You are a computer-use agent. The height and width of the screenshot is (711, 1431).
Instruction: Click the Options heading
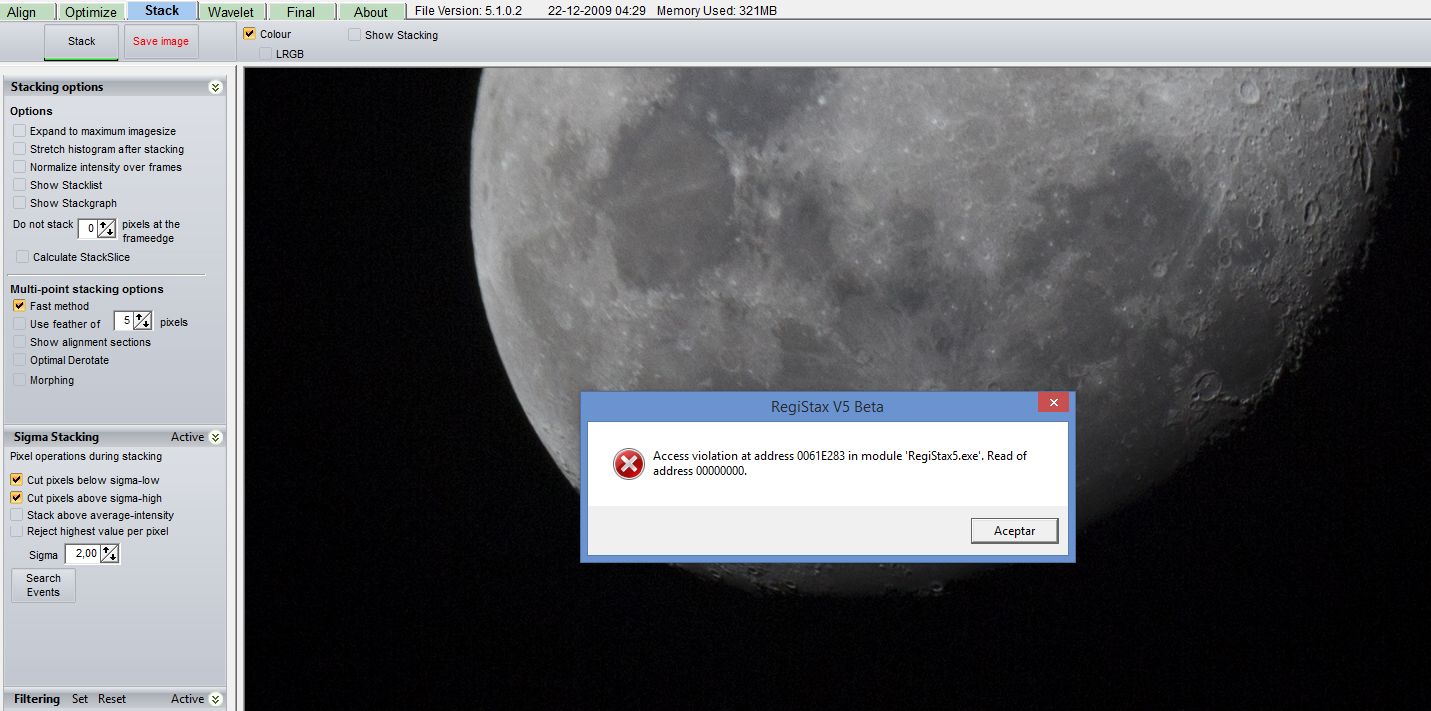31,111
